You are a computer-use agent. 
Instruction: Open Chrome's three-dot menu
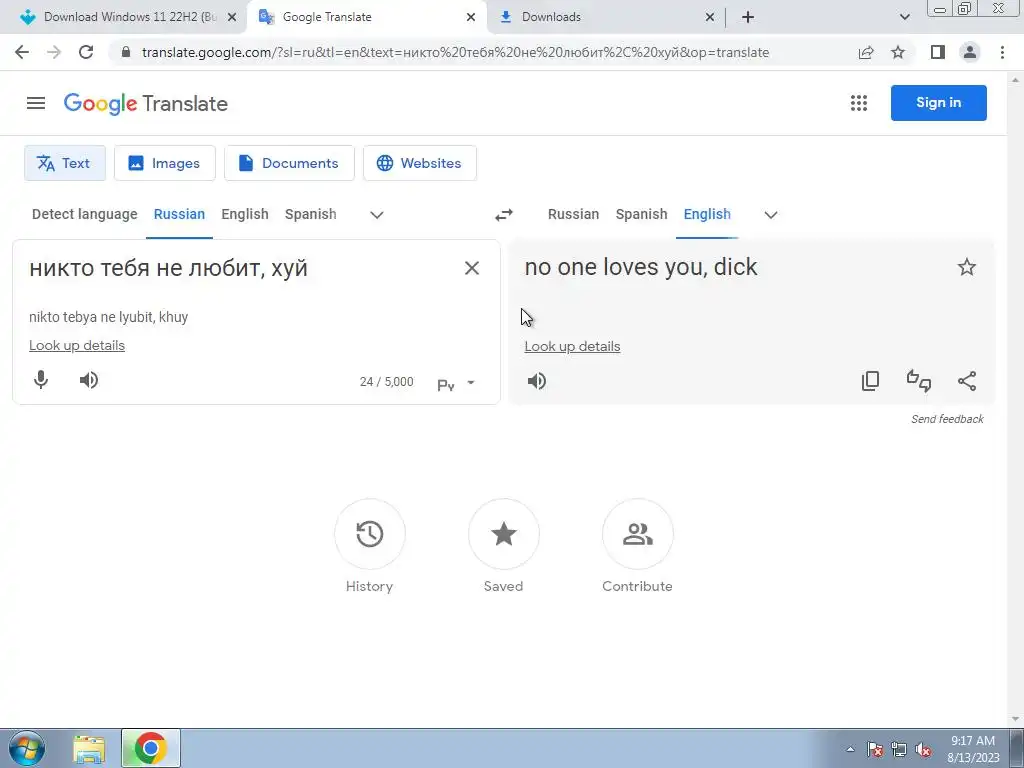pyautogui.click(x=1002, y=52)
